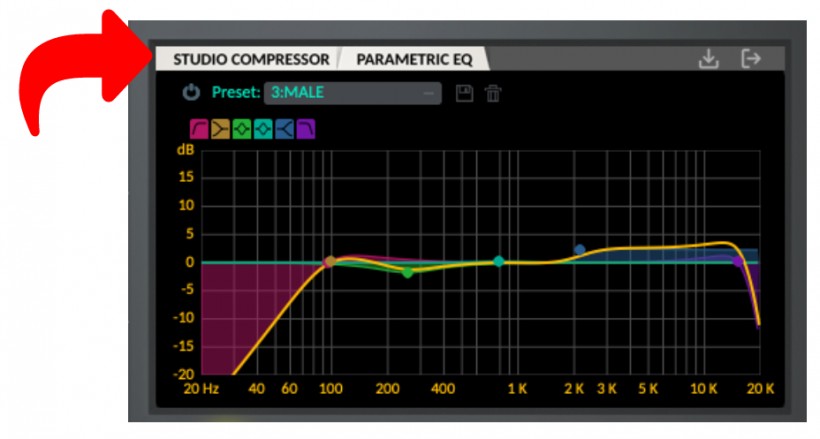Viewport: 820px width, 439px height.
Task: Select the yellow EQ node at 100 Hz
Action: coord(331,261)
